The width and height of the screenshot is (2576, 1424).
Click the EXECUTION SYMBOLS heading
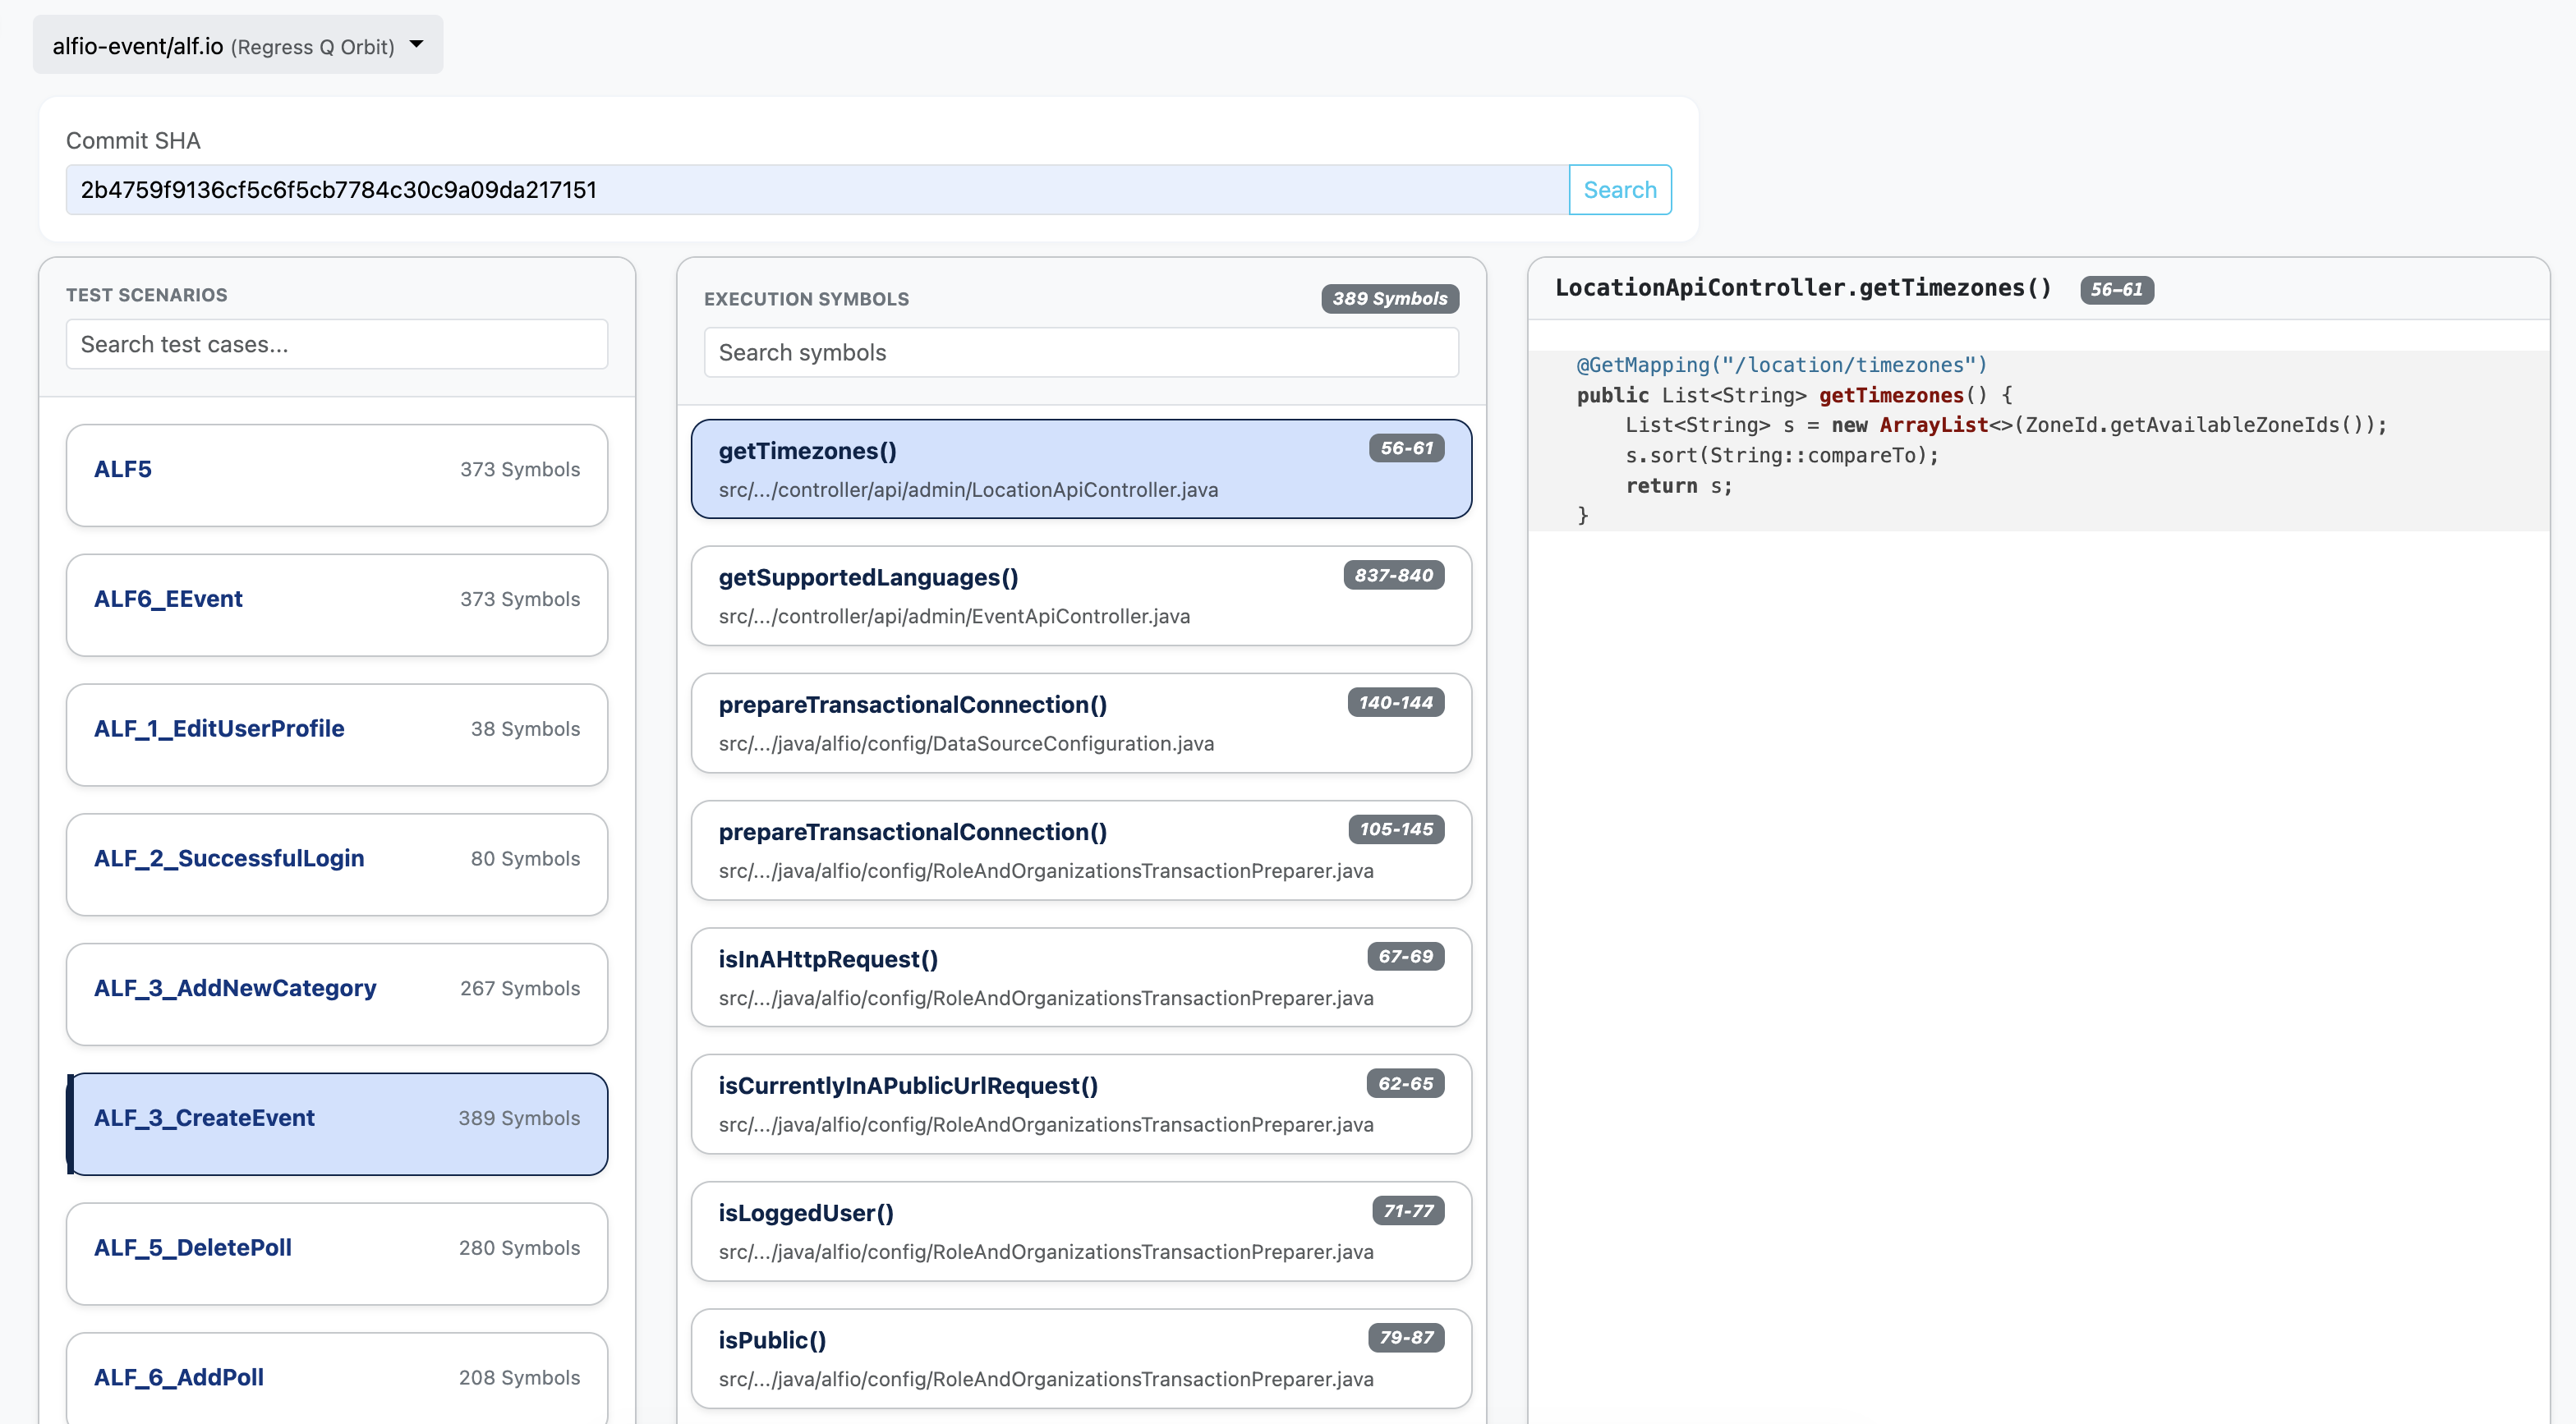806,299
